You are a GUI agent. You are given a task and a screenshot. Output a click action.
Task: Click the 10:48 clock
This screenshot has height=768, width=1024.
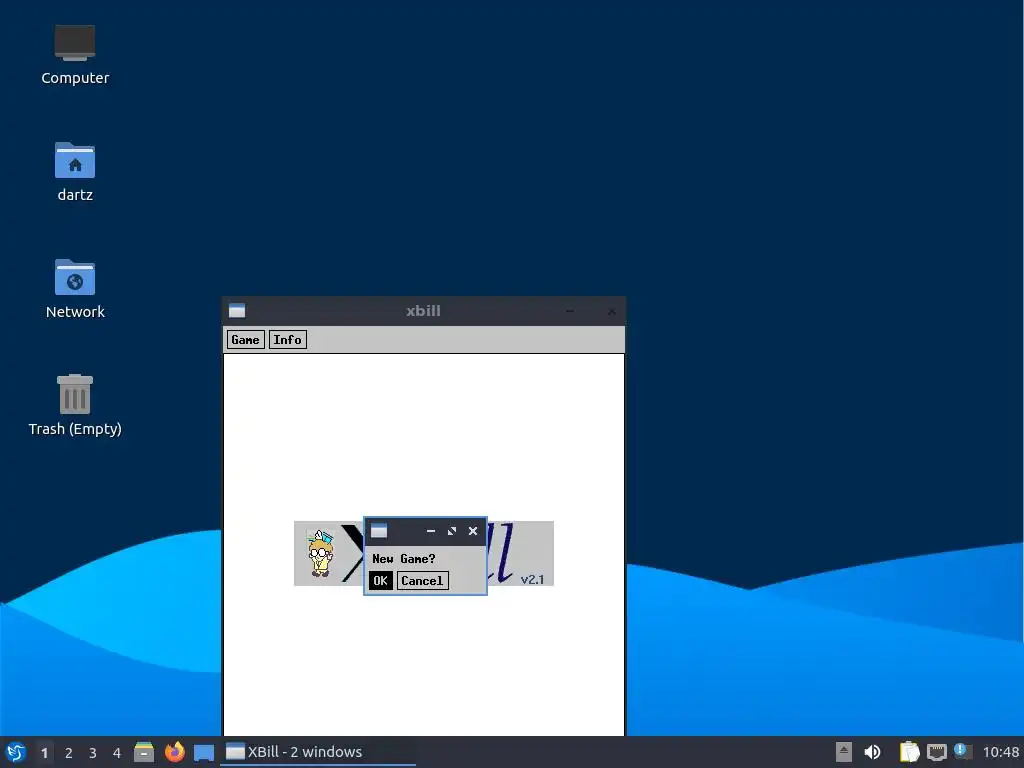pyautogui.click(x=1001, y=752)
